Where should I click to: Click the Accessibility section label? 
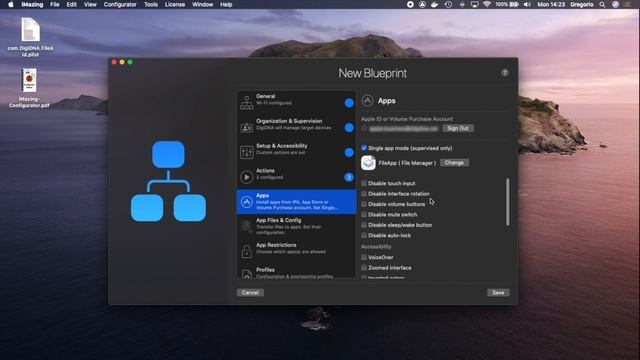376,247
